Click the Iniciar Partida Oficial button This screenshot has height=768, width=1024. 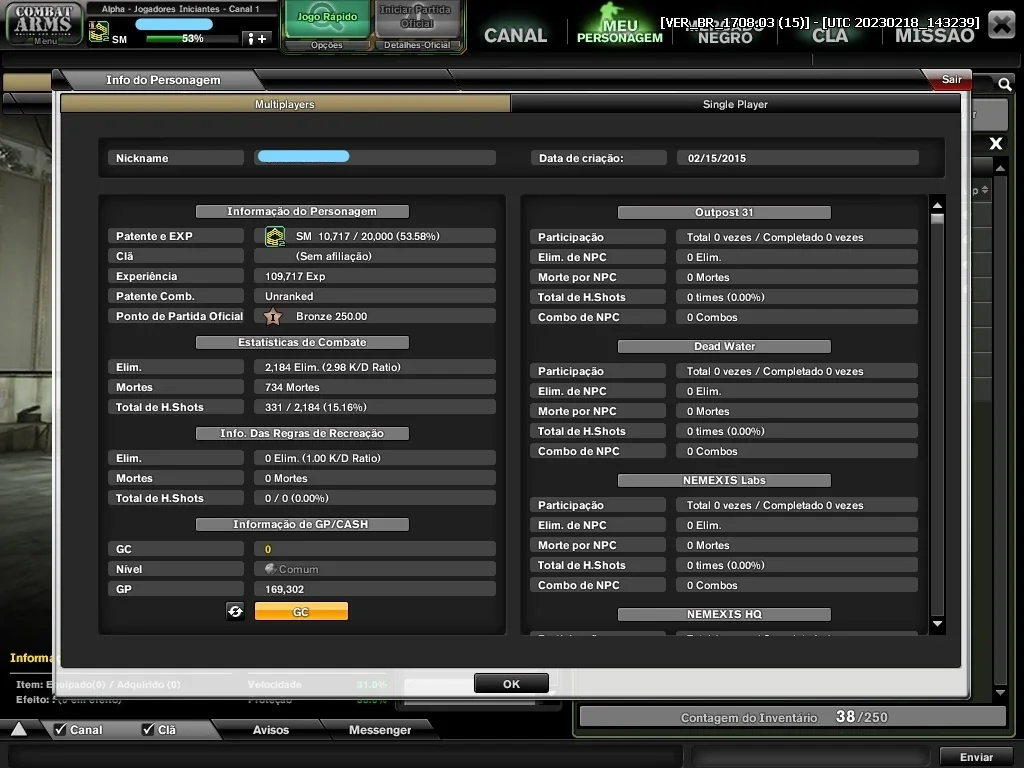point(416,18)
